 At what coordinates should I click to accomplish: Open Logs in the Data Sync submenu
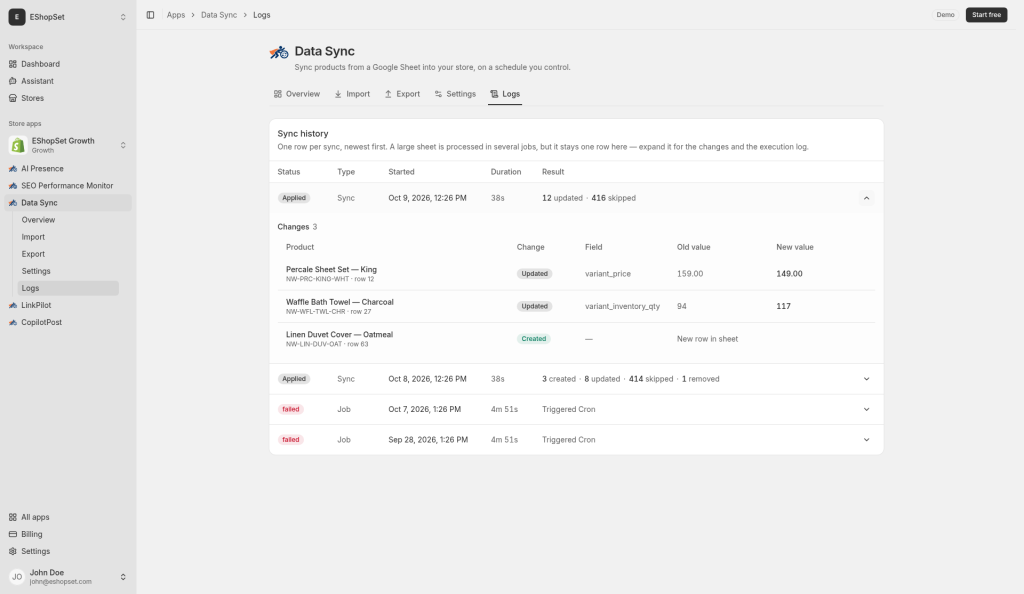[x=68, y=288]
